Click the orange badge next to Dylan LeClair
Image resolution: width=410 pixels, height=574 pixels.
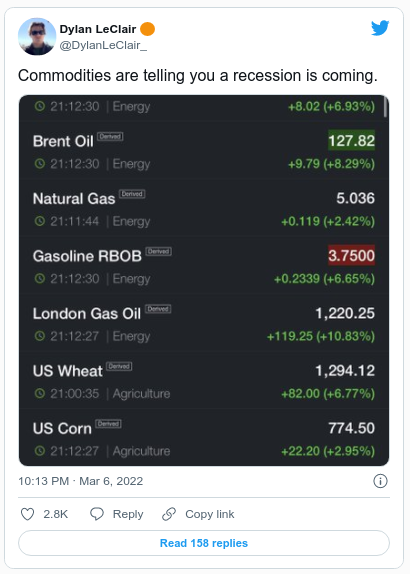click(x=148, y=29)
